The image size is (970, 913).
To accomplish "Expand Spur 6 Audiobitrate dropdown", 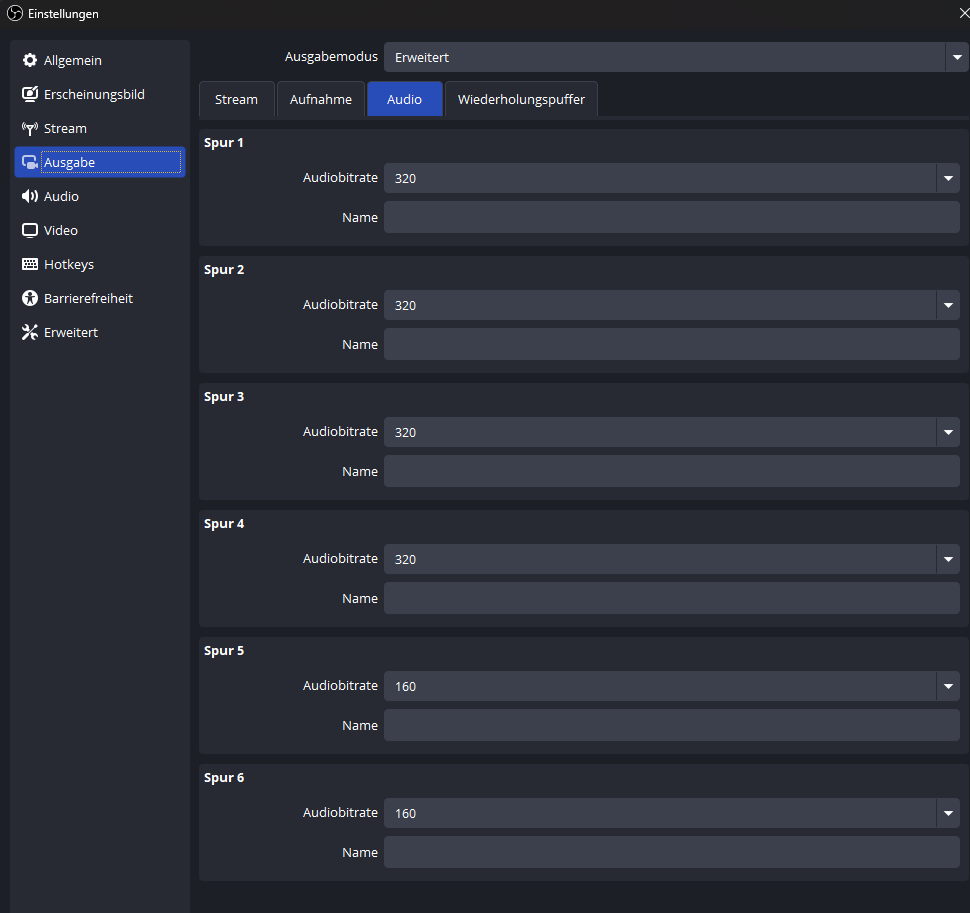I will click(x=947, y=813).
